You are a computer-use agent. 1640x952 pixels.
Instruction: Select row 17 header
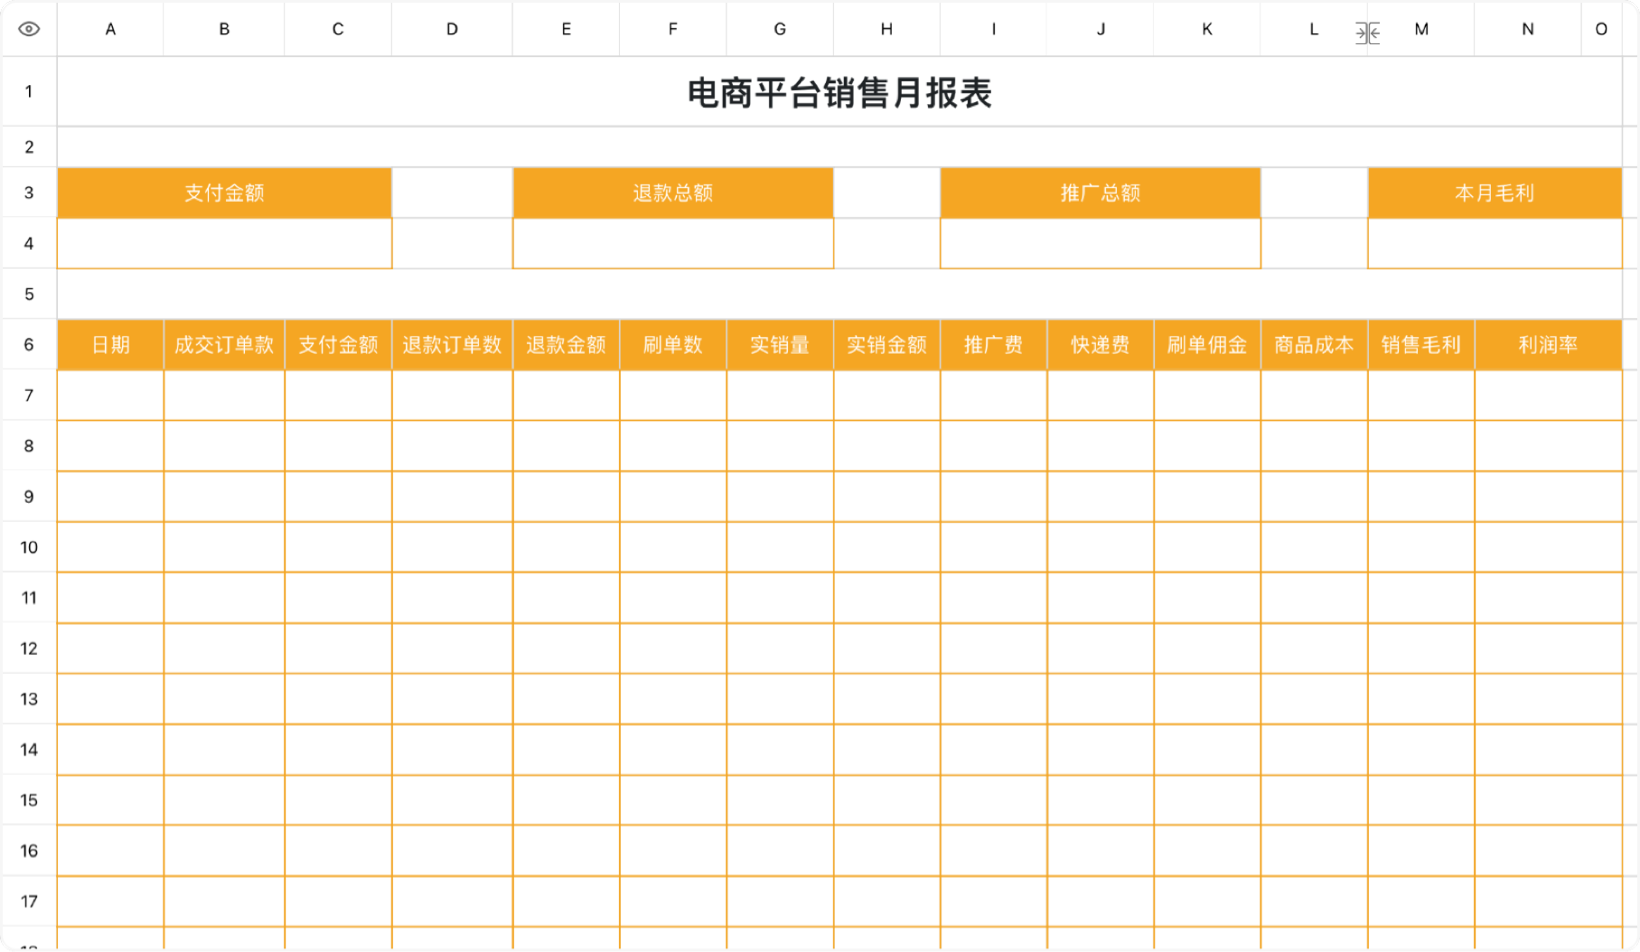29,901
